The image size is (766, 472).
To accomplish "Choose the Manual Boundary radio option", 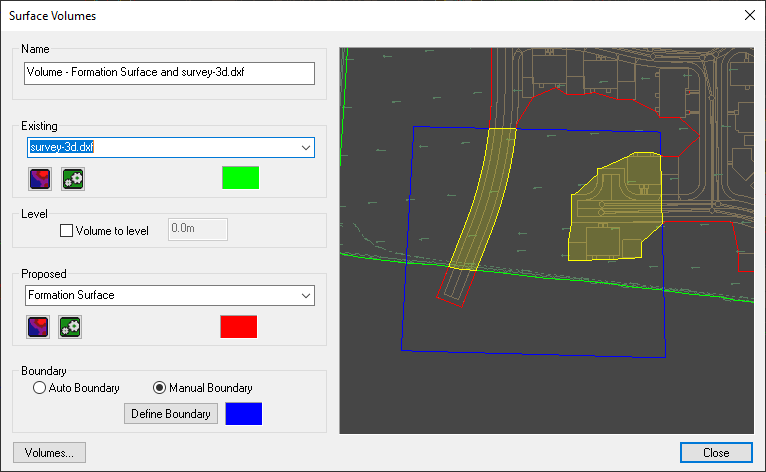I will (159, 388).
